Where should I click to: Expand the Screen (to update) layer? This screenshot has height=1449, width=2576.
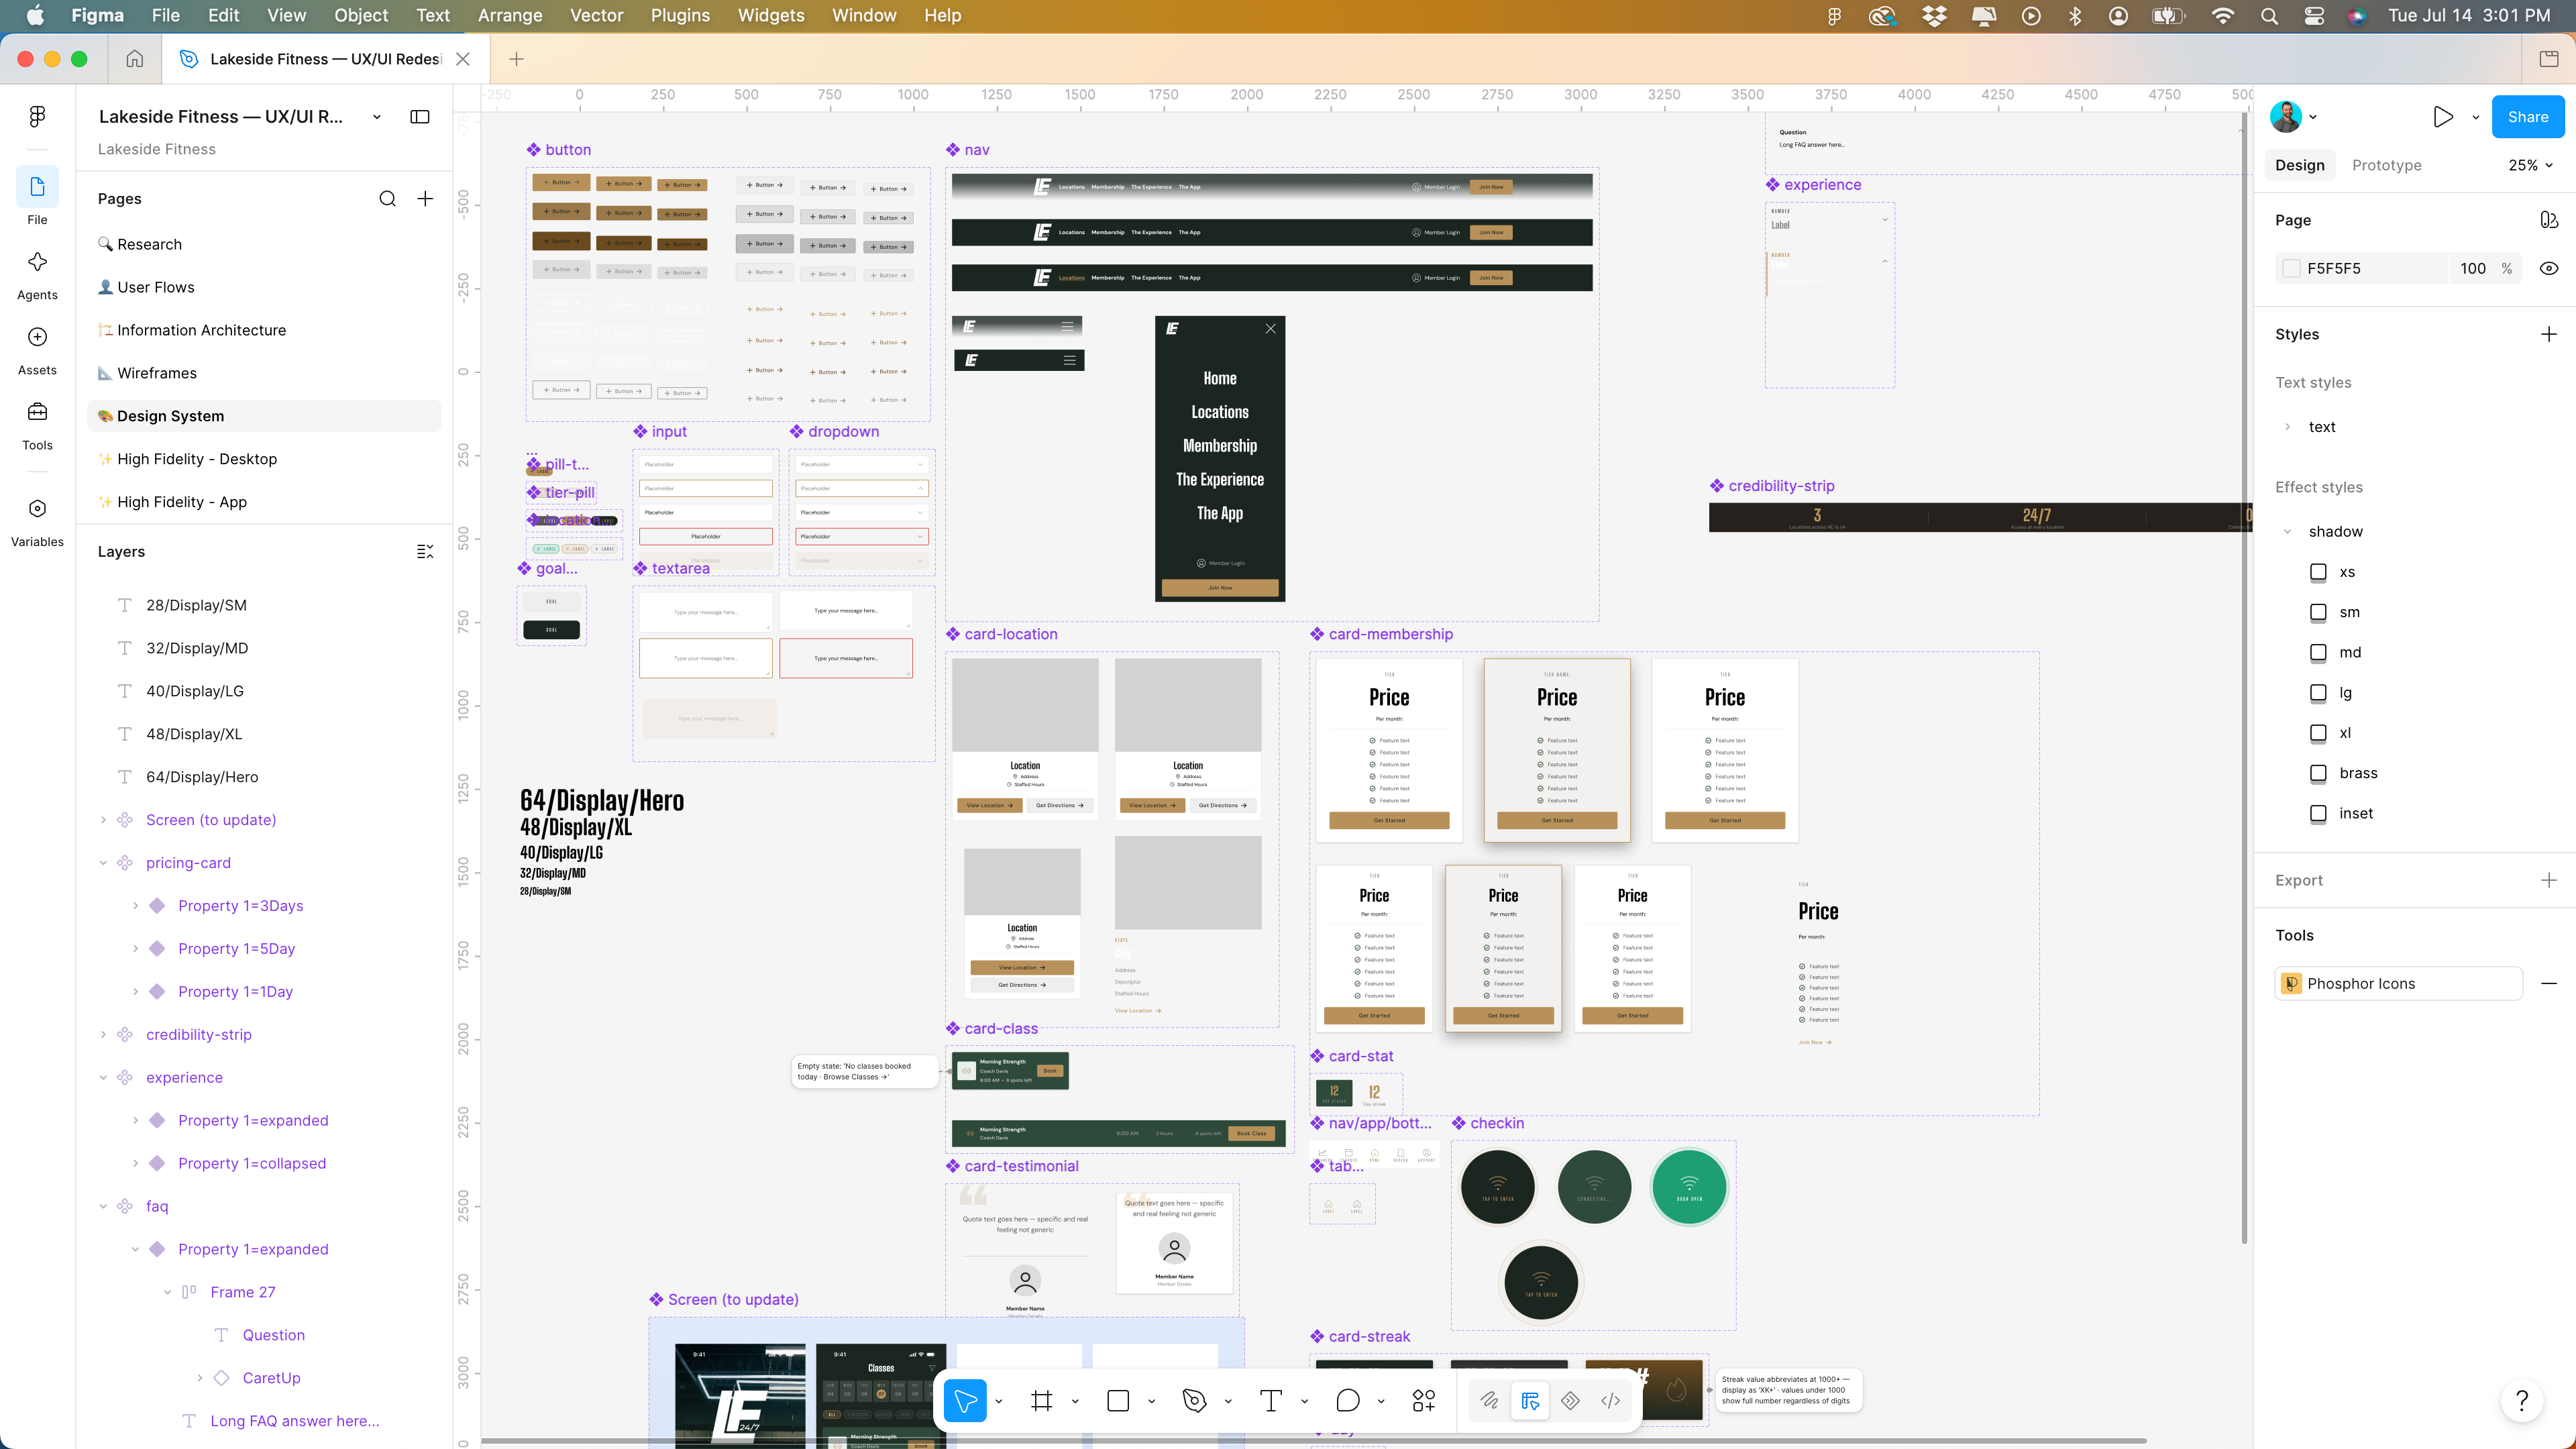tap(103, 820)
